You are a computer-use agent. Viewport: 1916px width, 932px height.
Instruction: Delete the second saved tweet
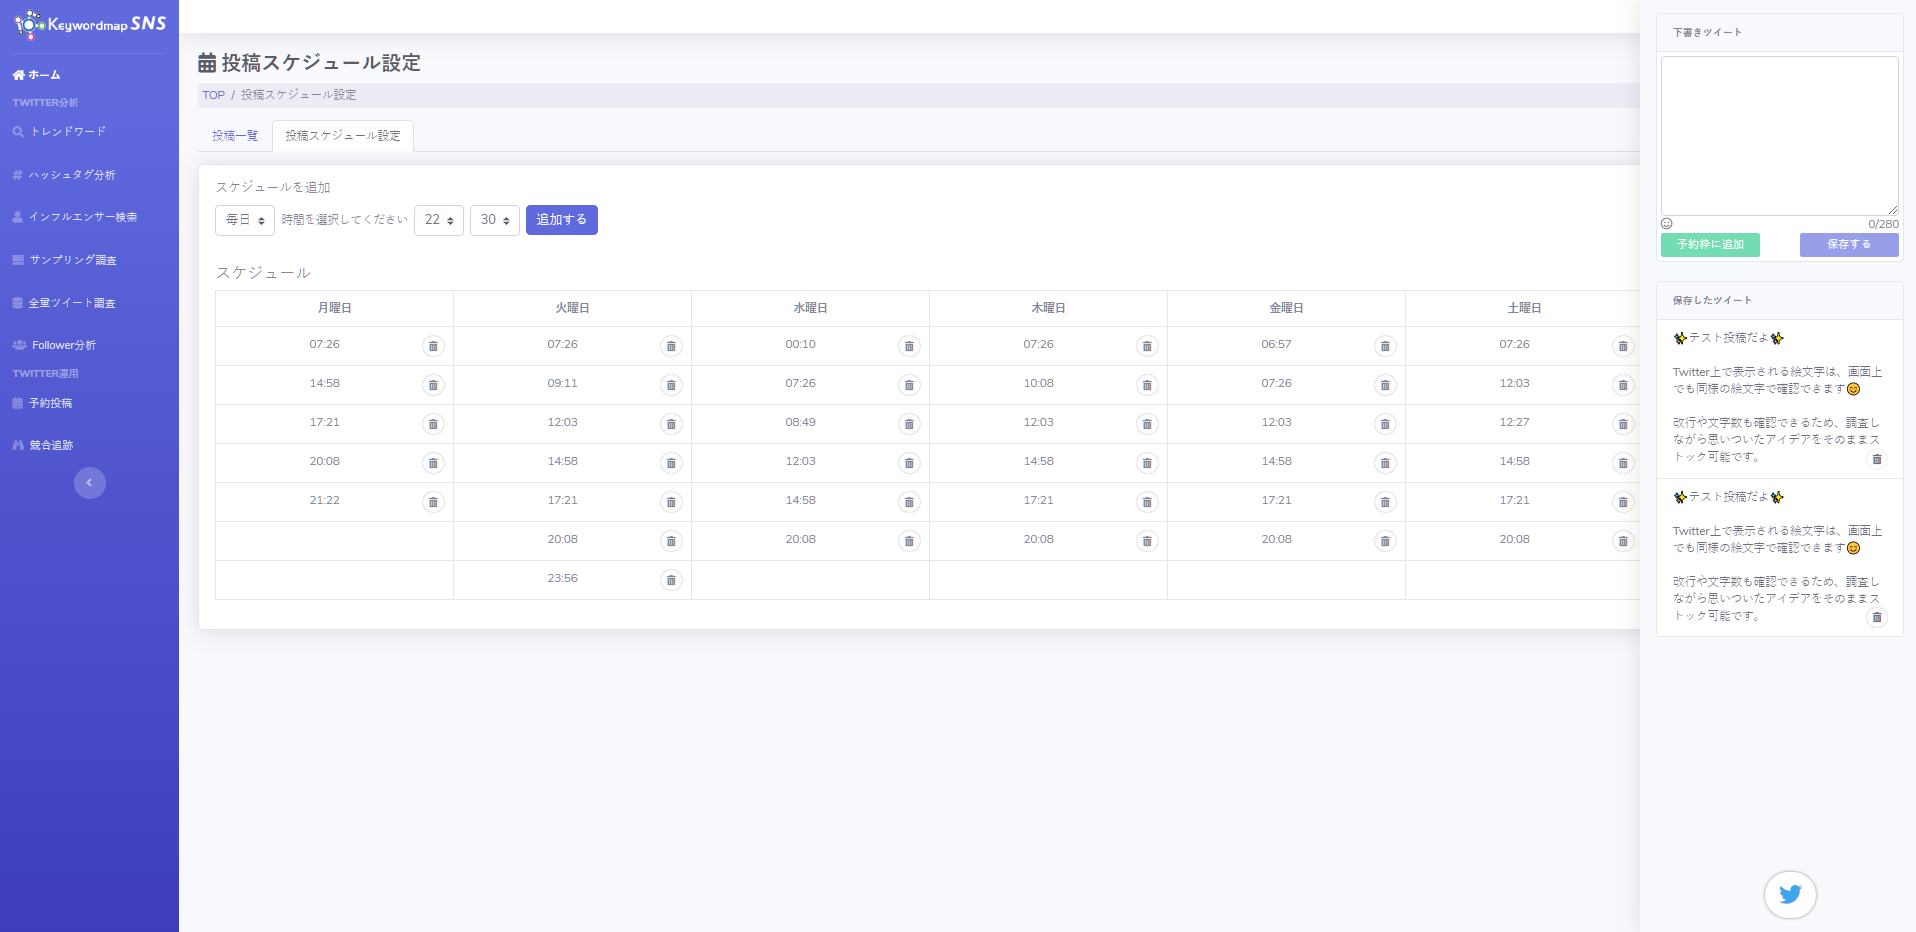(x=1877, y=617)
